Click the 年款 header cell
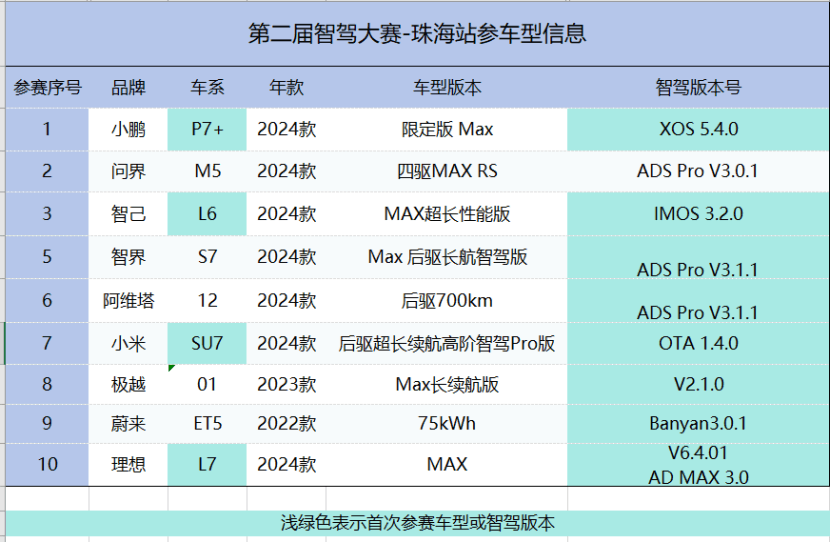The width and height of the screenshot is (830, 542). click(x=286, y=88)
